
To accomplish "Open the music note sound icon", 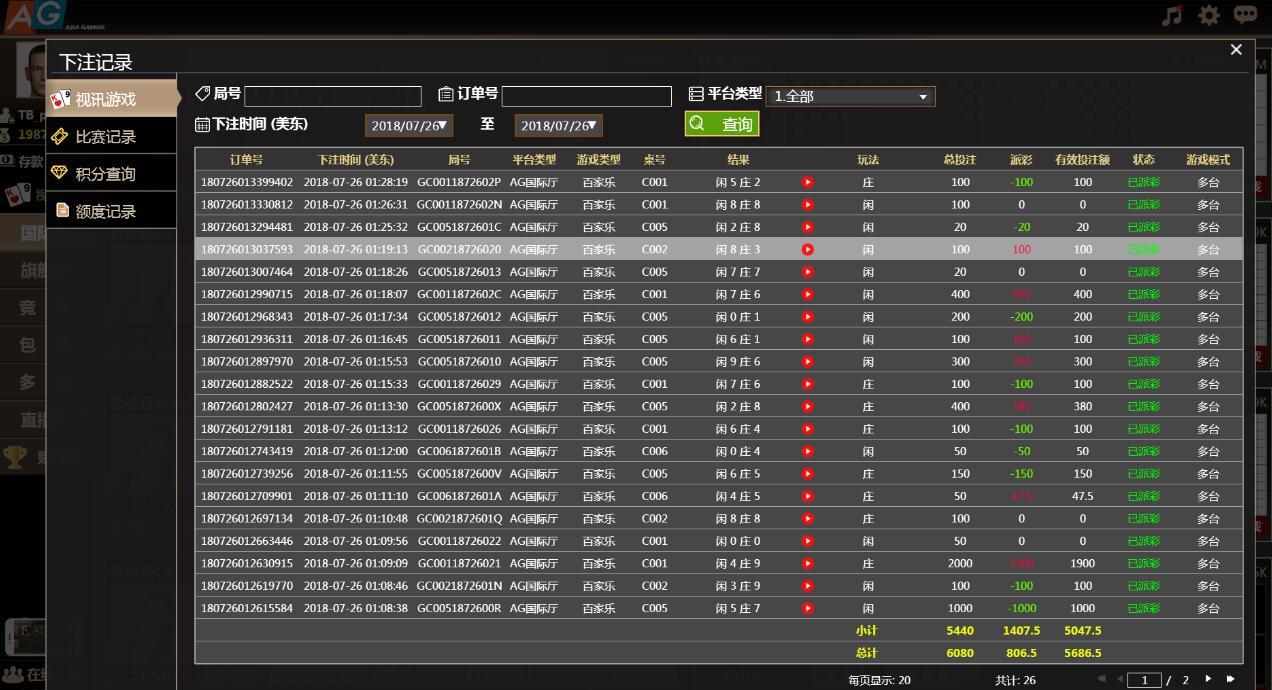I will (1172, 15).
